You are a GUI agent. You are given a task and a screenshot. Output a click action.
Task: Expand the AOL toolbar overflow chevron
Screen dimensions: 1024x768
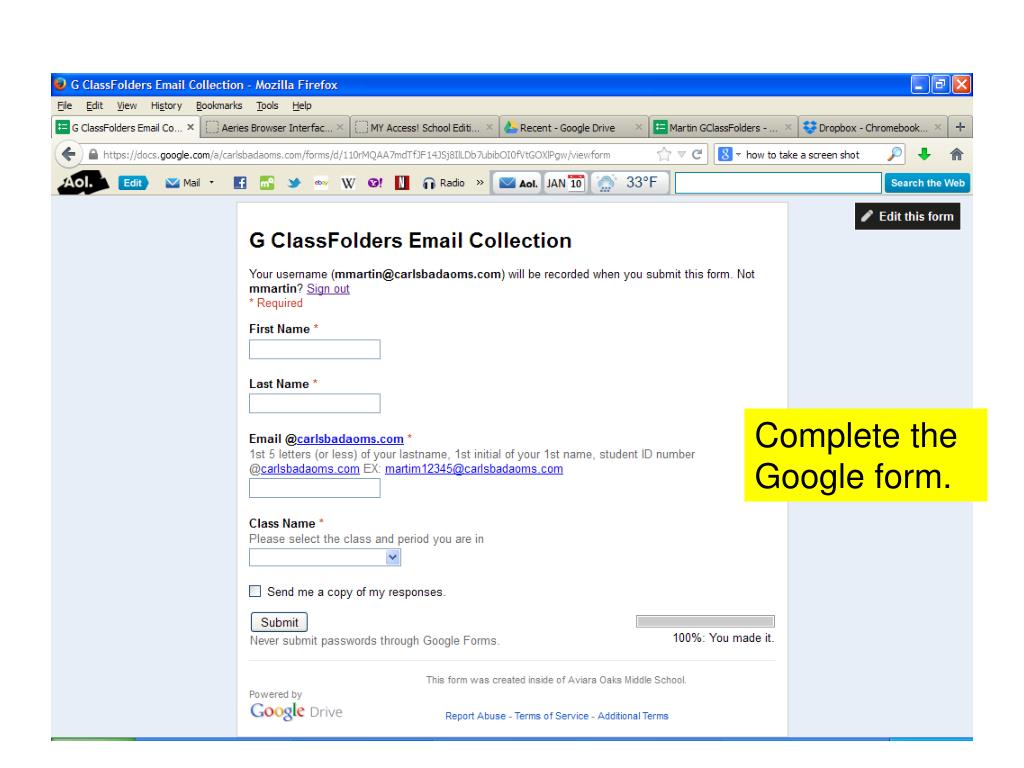tap(480, 183)
